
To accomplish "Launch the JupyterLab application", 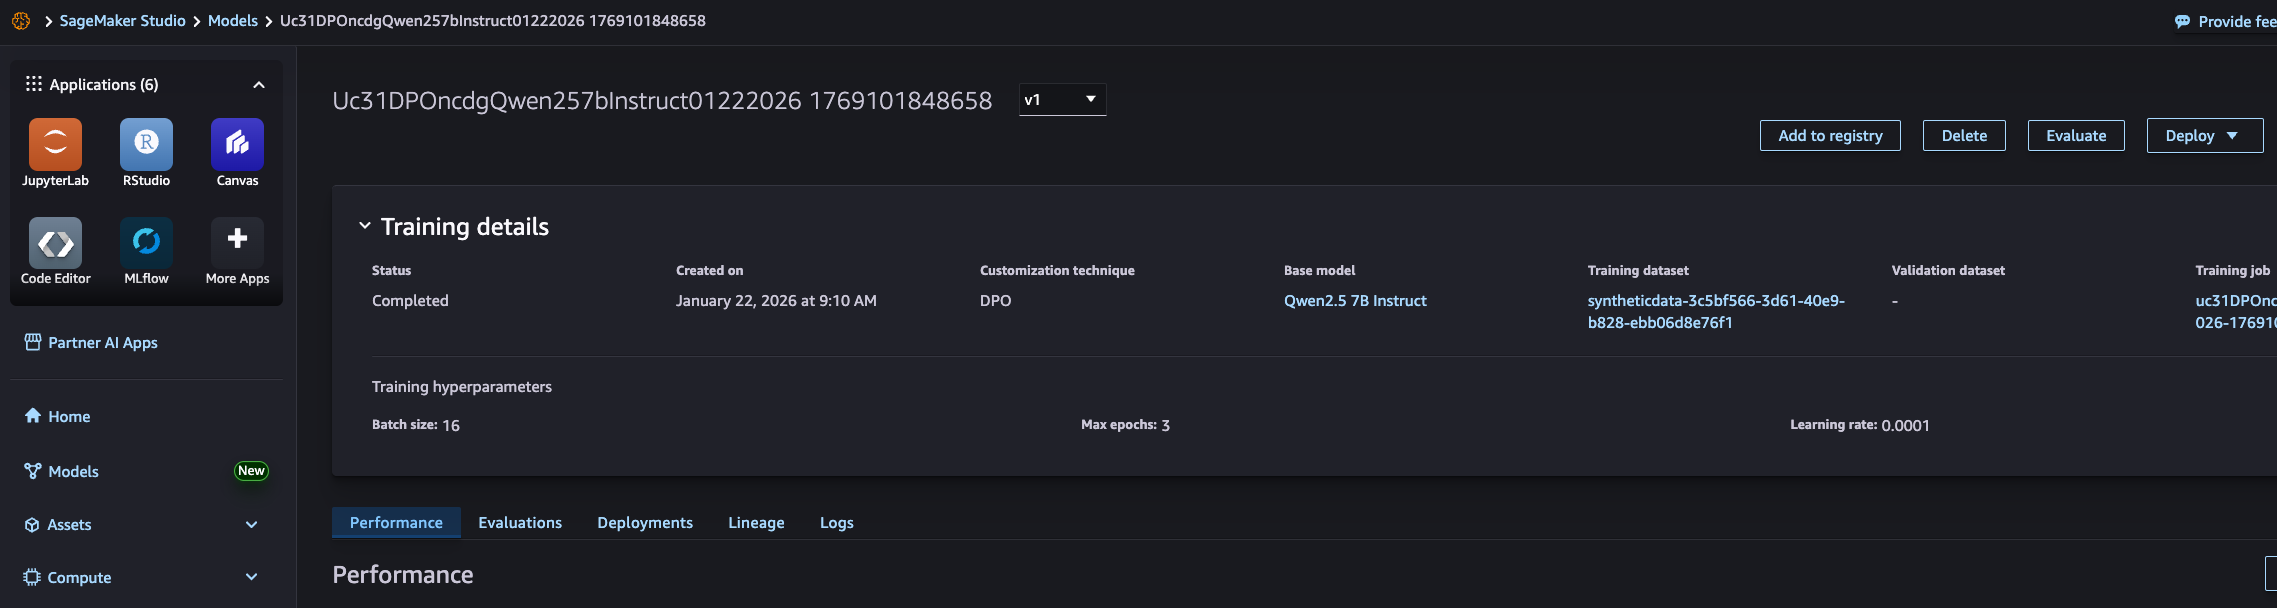I will (55, 145).
